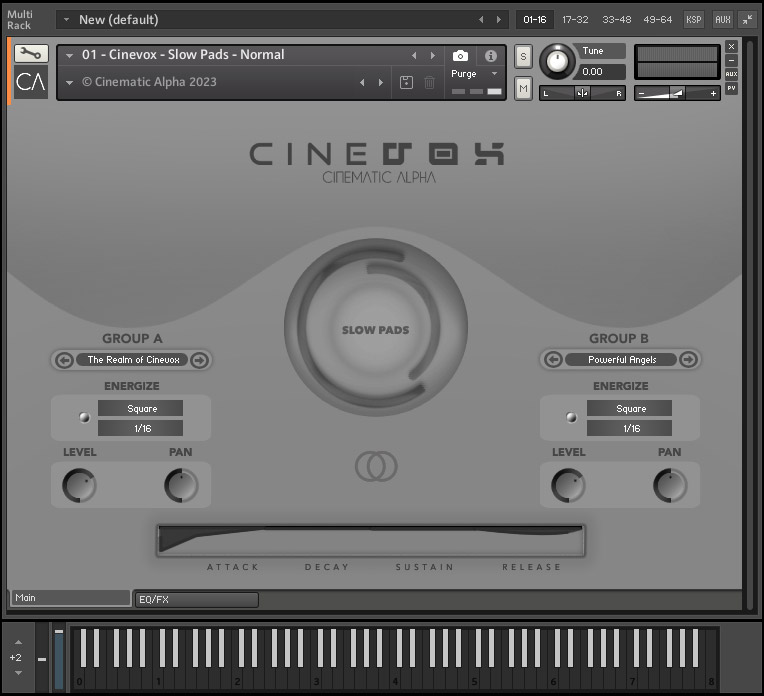Viewport: 764px width, 696px height.
Task: Click the delete trash bin icon
Action: point(429,82)
